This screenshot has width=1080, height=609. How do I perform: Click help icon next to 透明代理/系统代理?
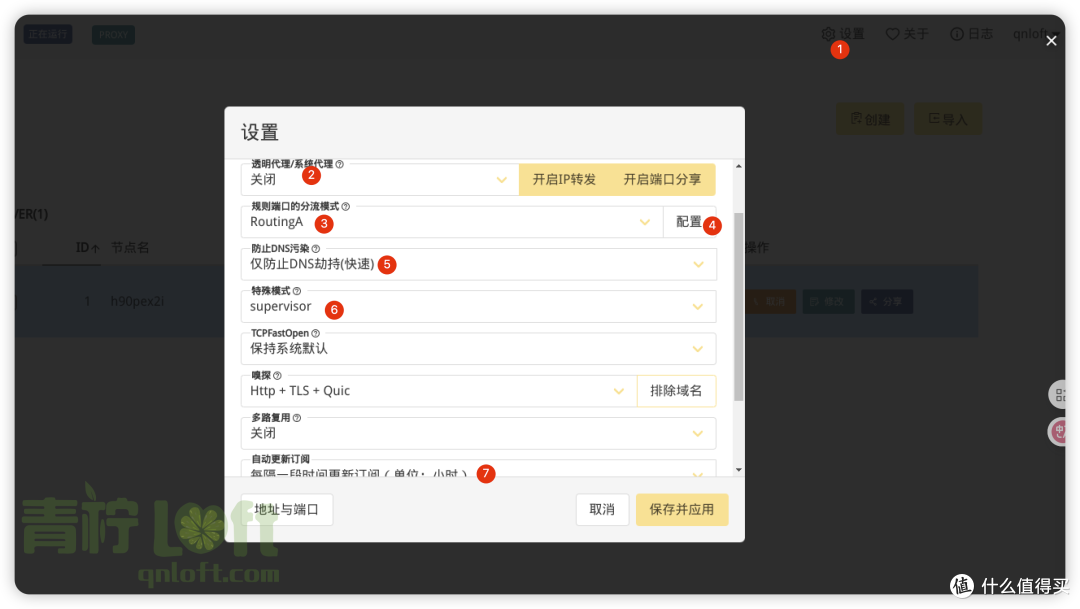coord(340,164)
